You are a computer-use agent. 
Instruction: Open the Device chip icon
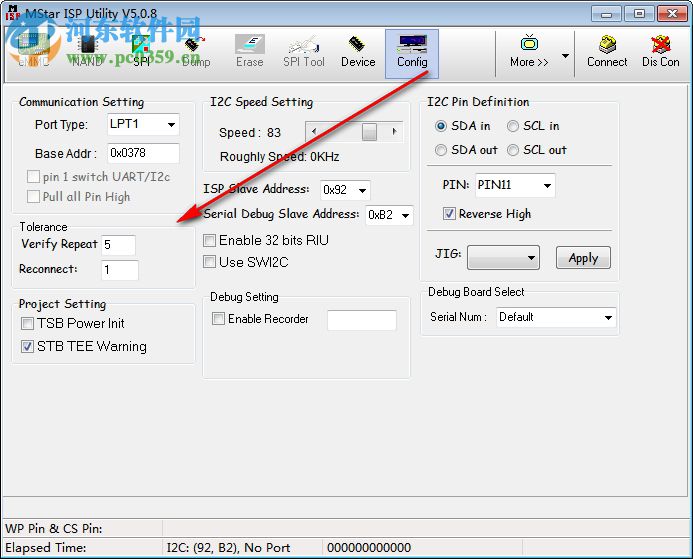coord(358,51)
